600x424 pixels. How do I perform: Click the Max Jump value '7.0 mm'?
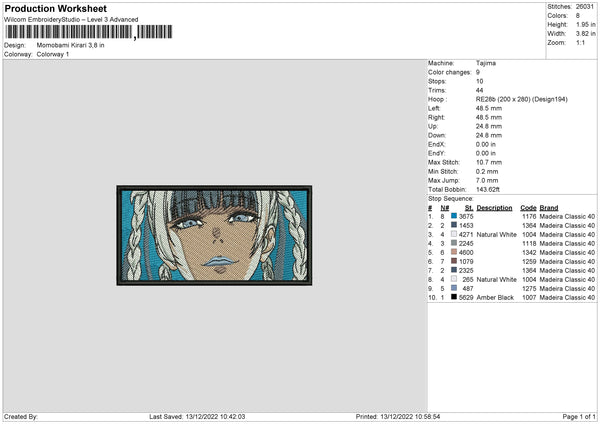[x=487, y=180]
